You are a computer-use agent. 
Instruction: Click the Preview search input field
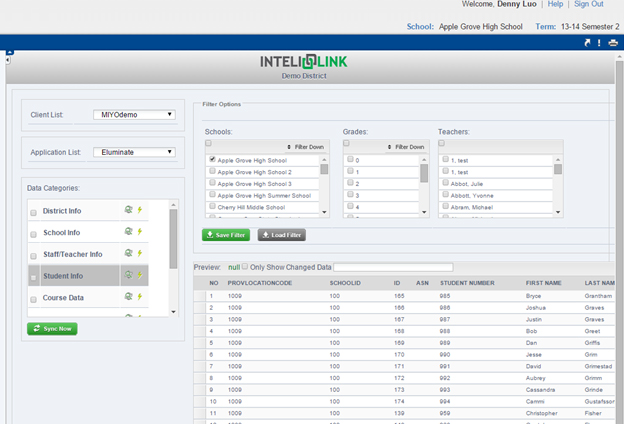tap(393, 267)
